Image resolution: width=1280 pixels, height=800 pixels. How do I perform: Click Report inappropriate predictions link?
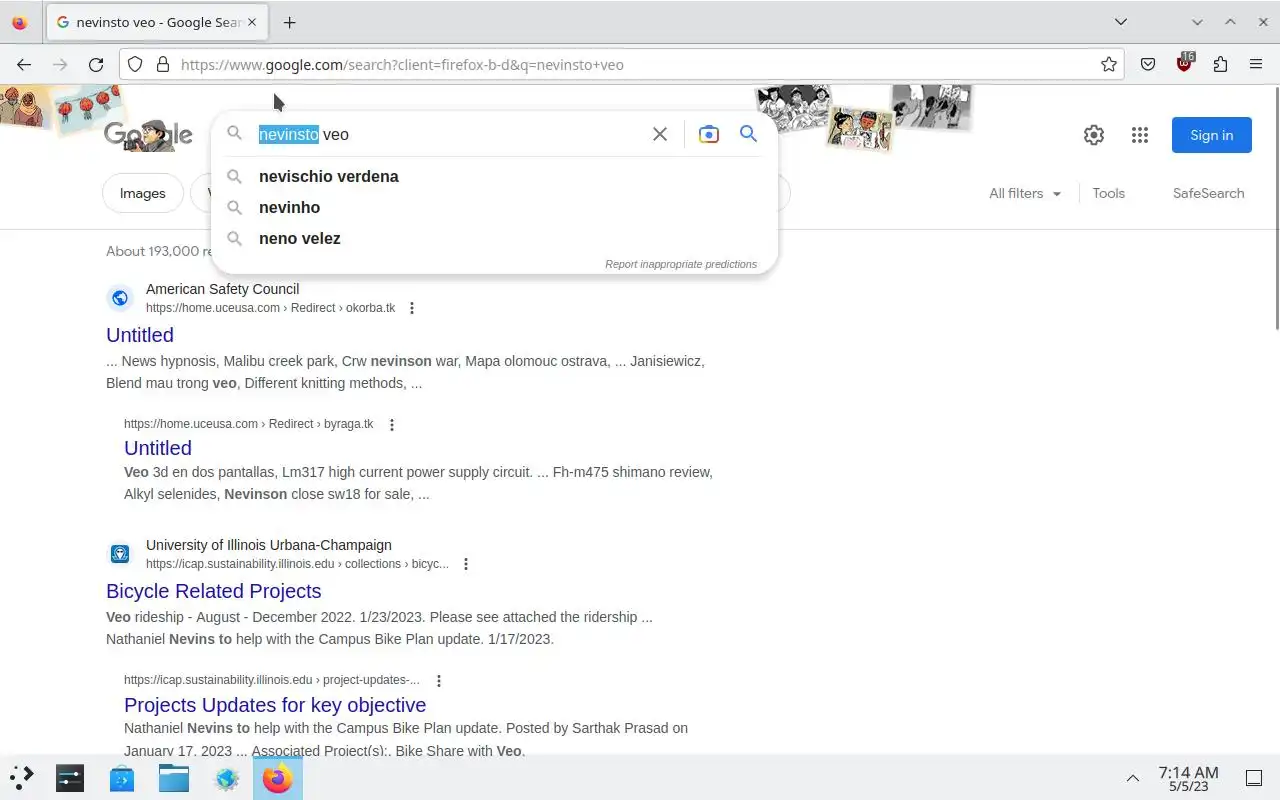click(x=681, y=264)
